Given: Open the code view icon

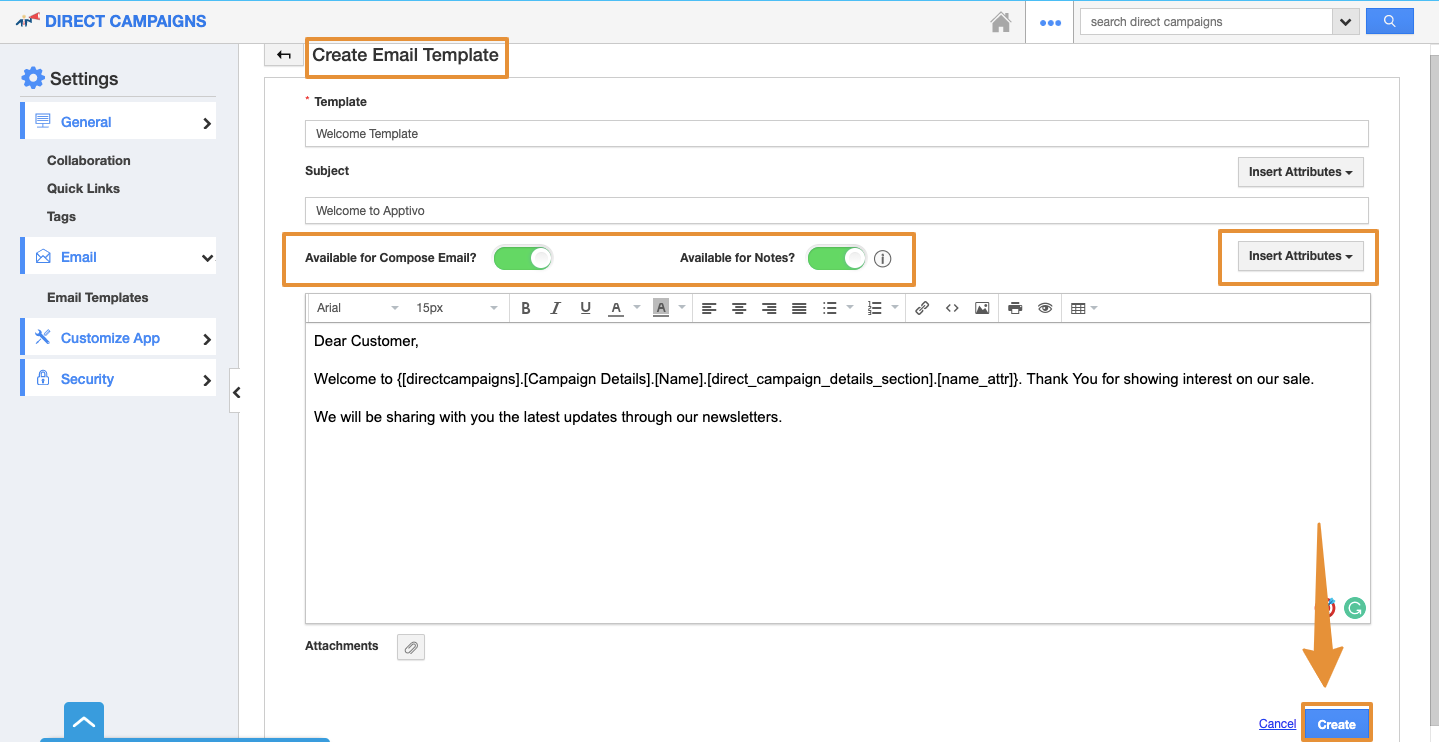Looking at the screenshot, I should (x=951, y=307).
